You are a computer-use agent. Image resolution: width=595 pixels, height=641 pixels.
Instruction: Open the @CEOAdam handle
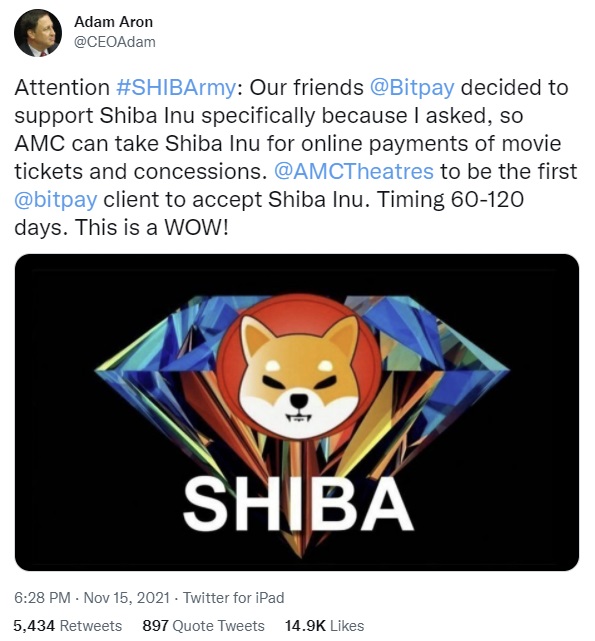coord(115,42)
